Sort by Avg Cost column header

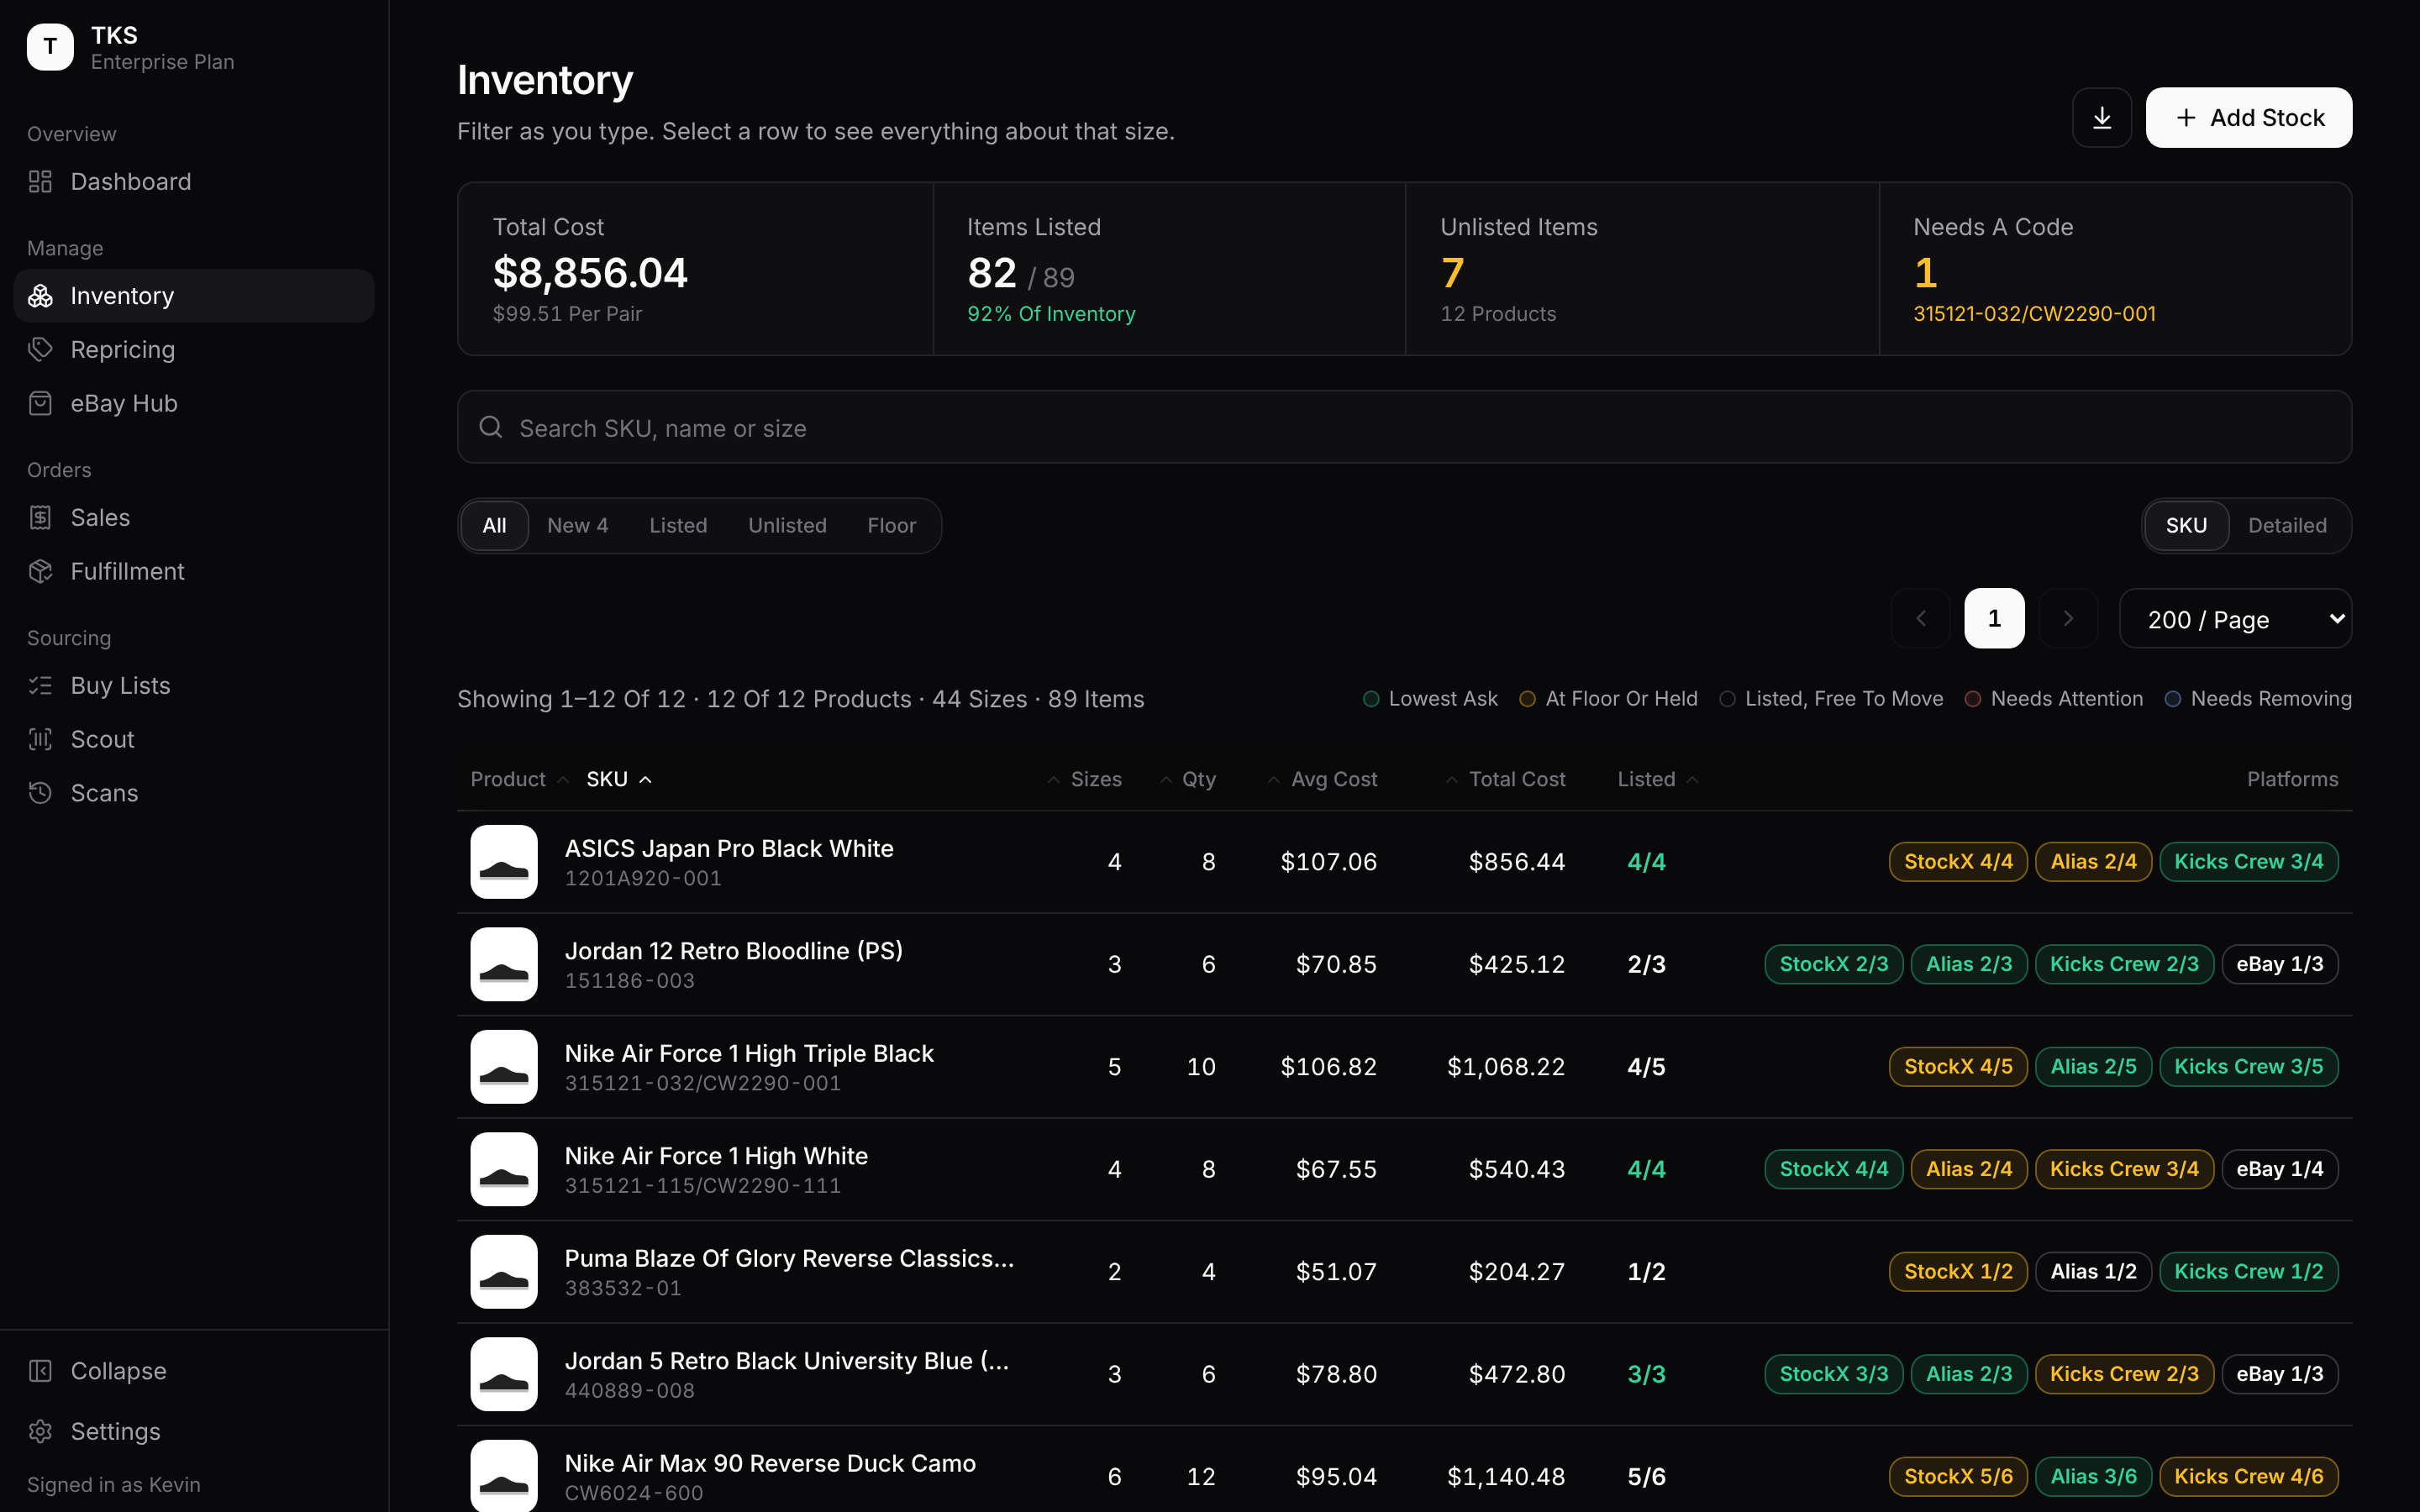[1322, 779]
